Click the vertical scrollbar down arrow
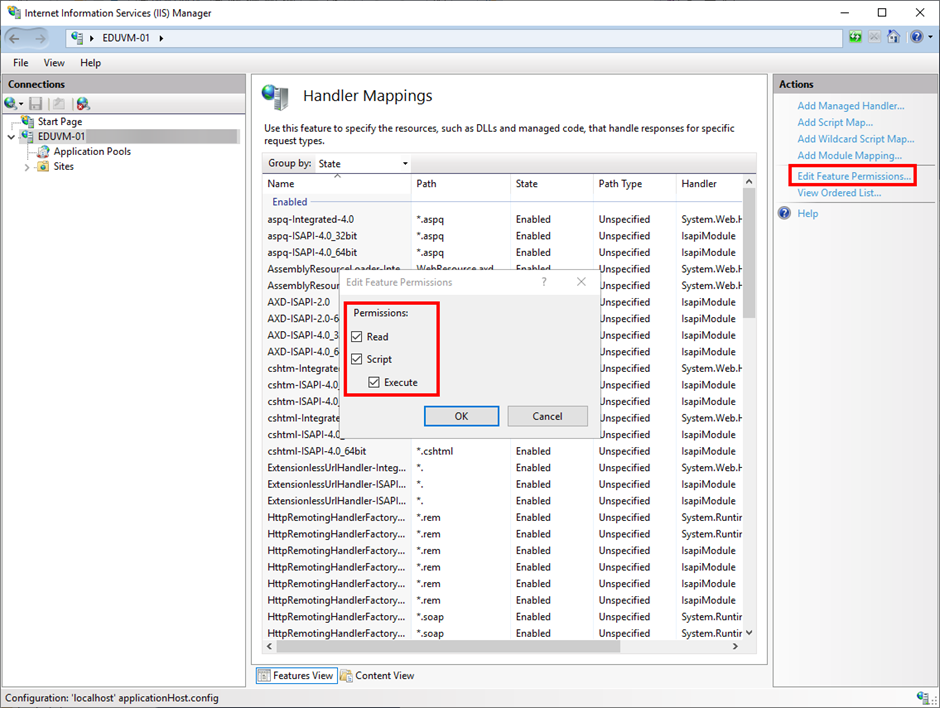 point(749,632)
